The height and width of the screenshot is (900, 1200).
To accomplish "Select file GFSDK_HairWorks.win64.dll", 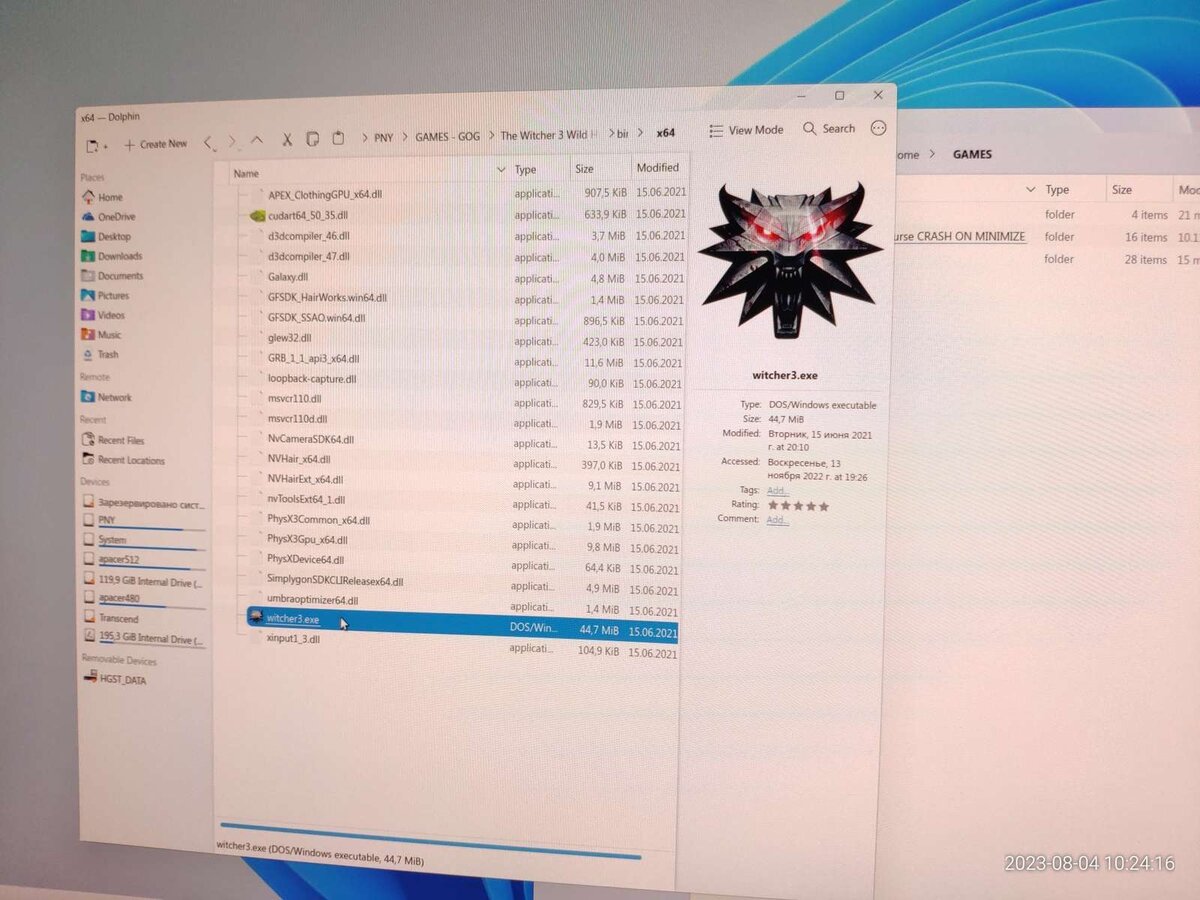I will [327, 298].
